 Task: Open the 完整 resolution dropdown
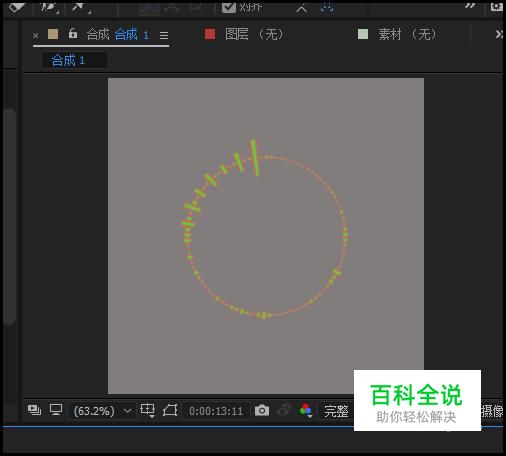pyautogui.click(x=336, y=411)
